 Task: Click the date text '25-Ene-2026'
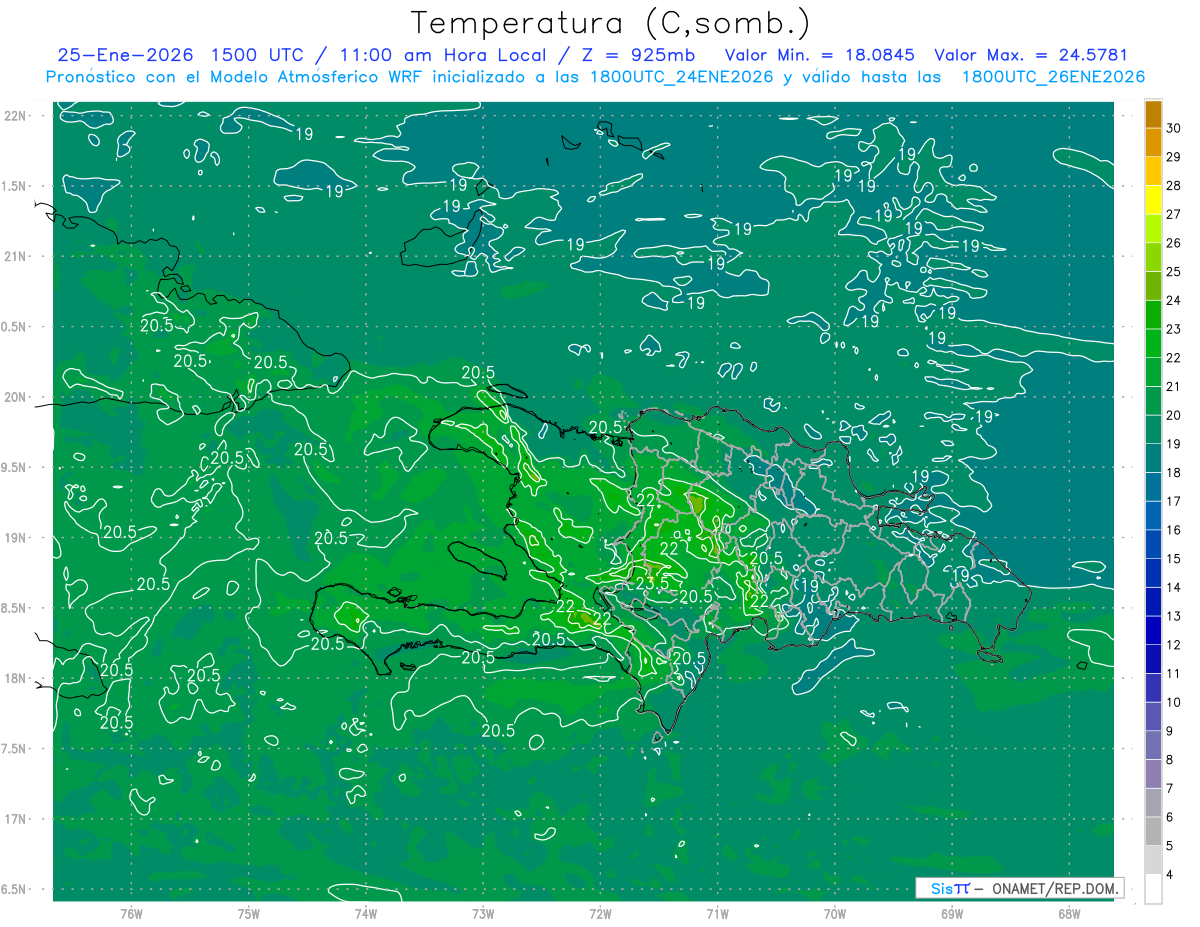[124, 55]
